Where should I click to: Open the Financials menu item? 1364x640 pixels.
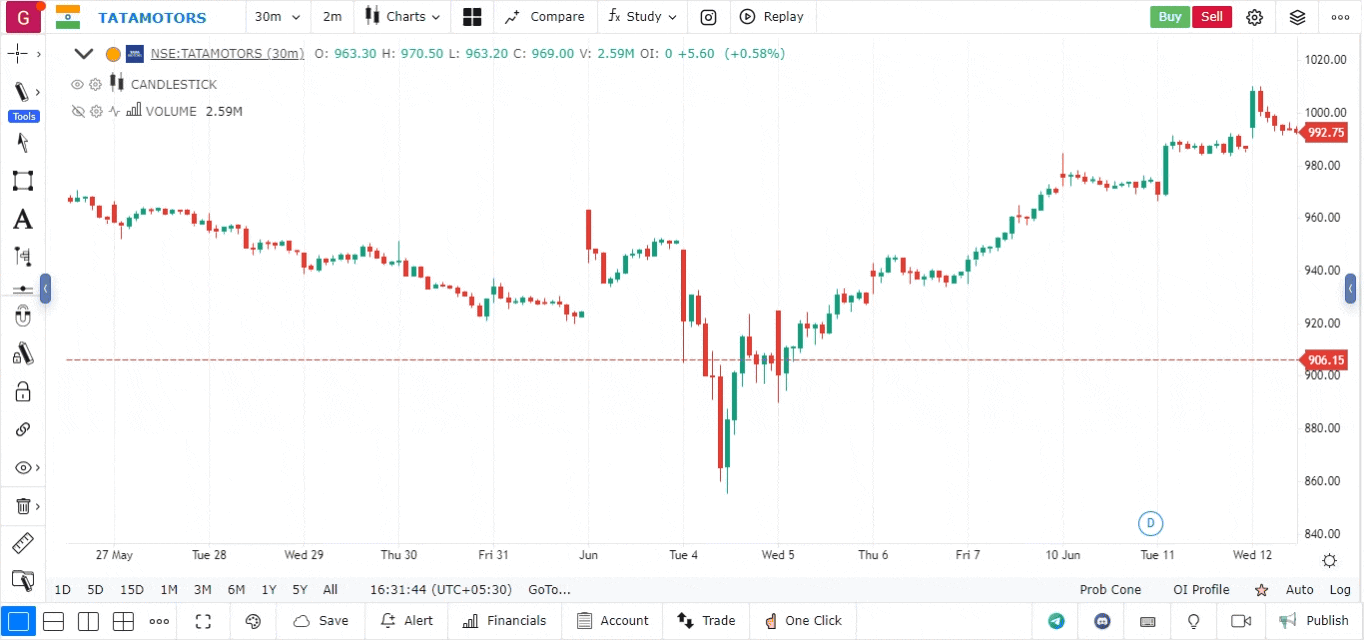coord(505,621)
